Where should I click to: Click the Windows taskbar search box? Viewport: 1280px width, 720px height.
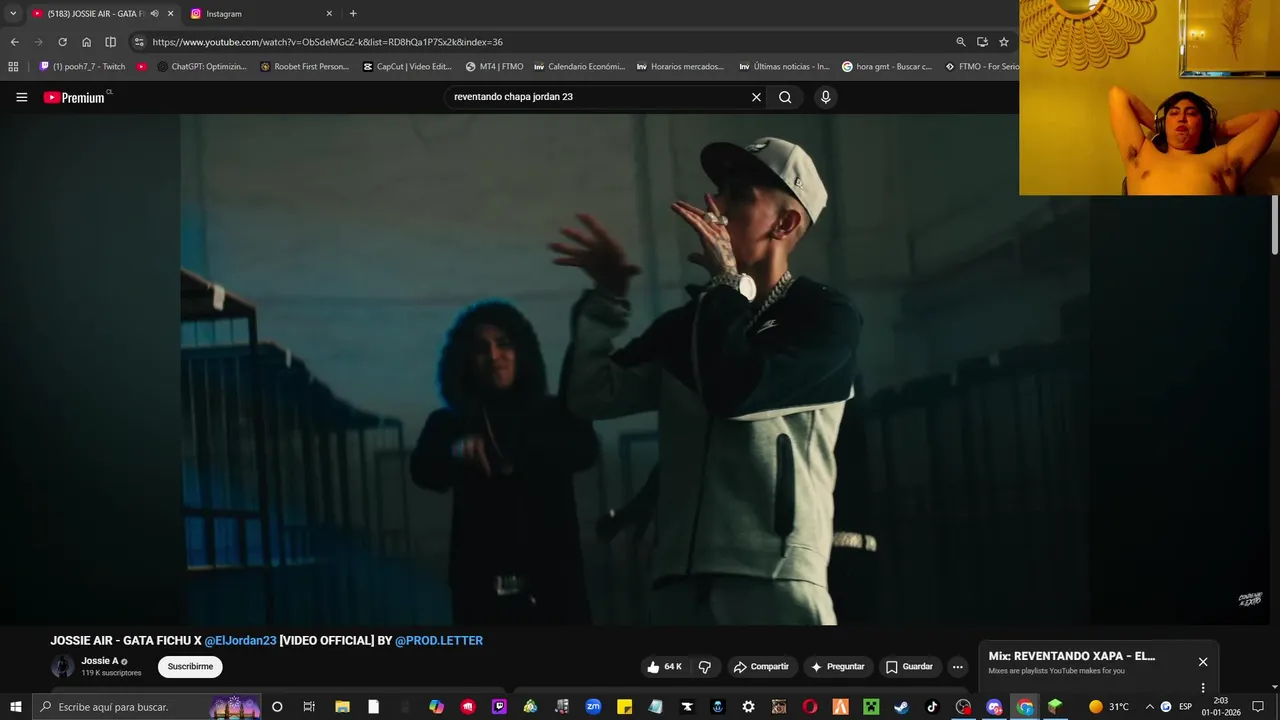coord(146,707)
